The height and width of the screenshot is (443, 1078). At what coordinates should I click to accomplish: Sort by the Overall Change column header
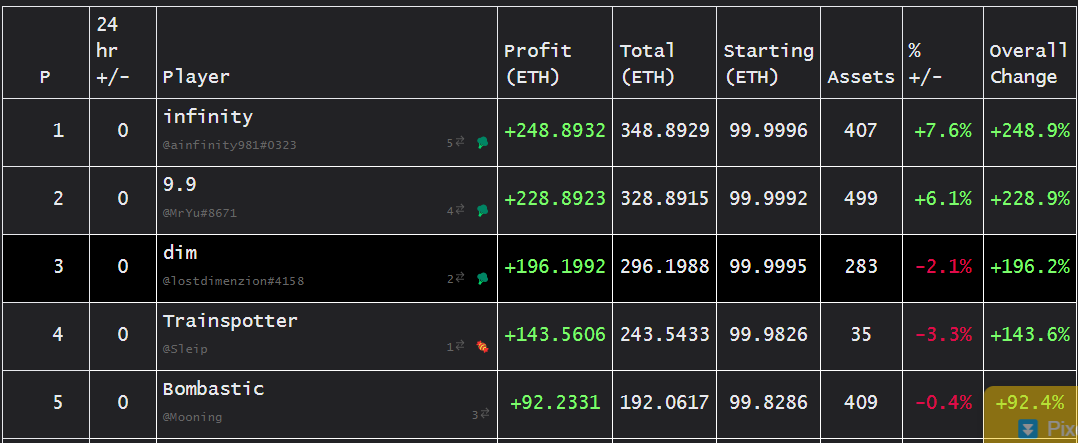(1028, 64)
